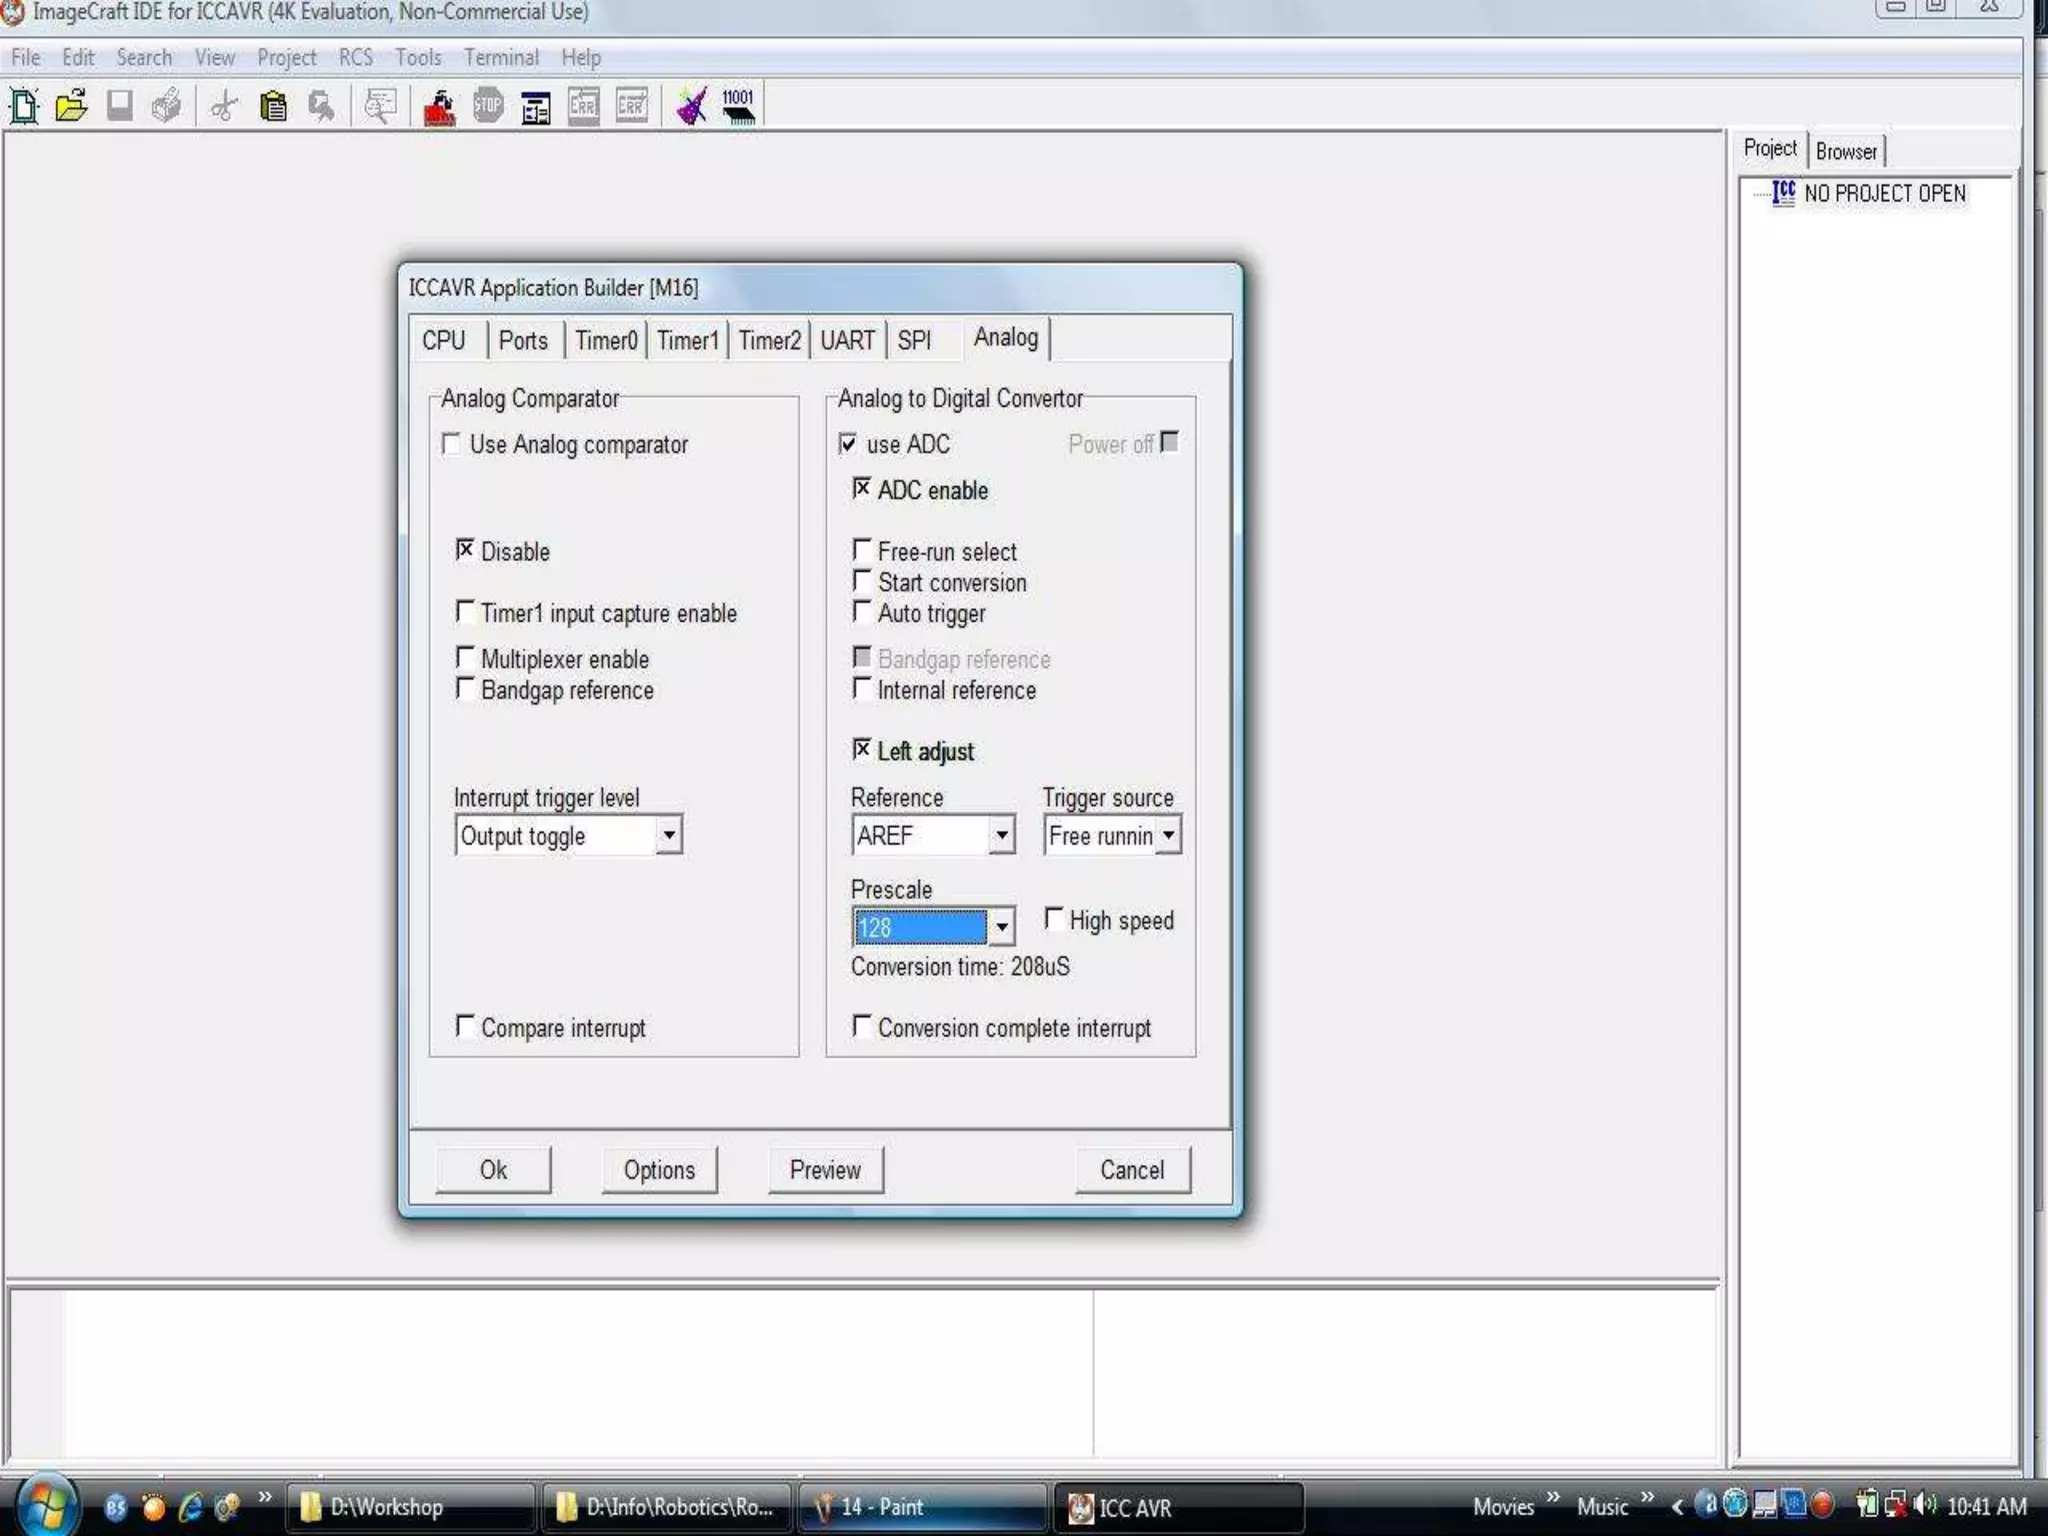Screen dimensions: 2048x1536
Task: Click the Cut scissors icon
Action: pos(224,106)
